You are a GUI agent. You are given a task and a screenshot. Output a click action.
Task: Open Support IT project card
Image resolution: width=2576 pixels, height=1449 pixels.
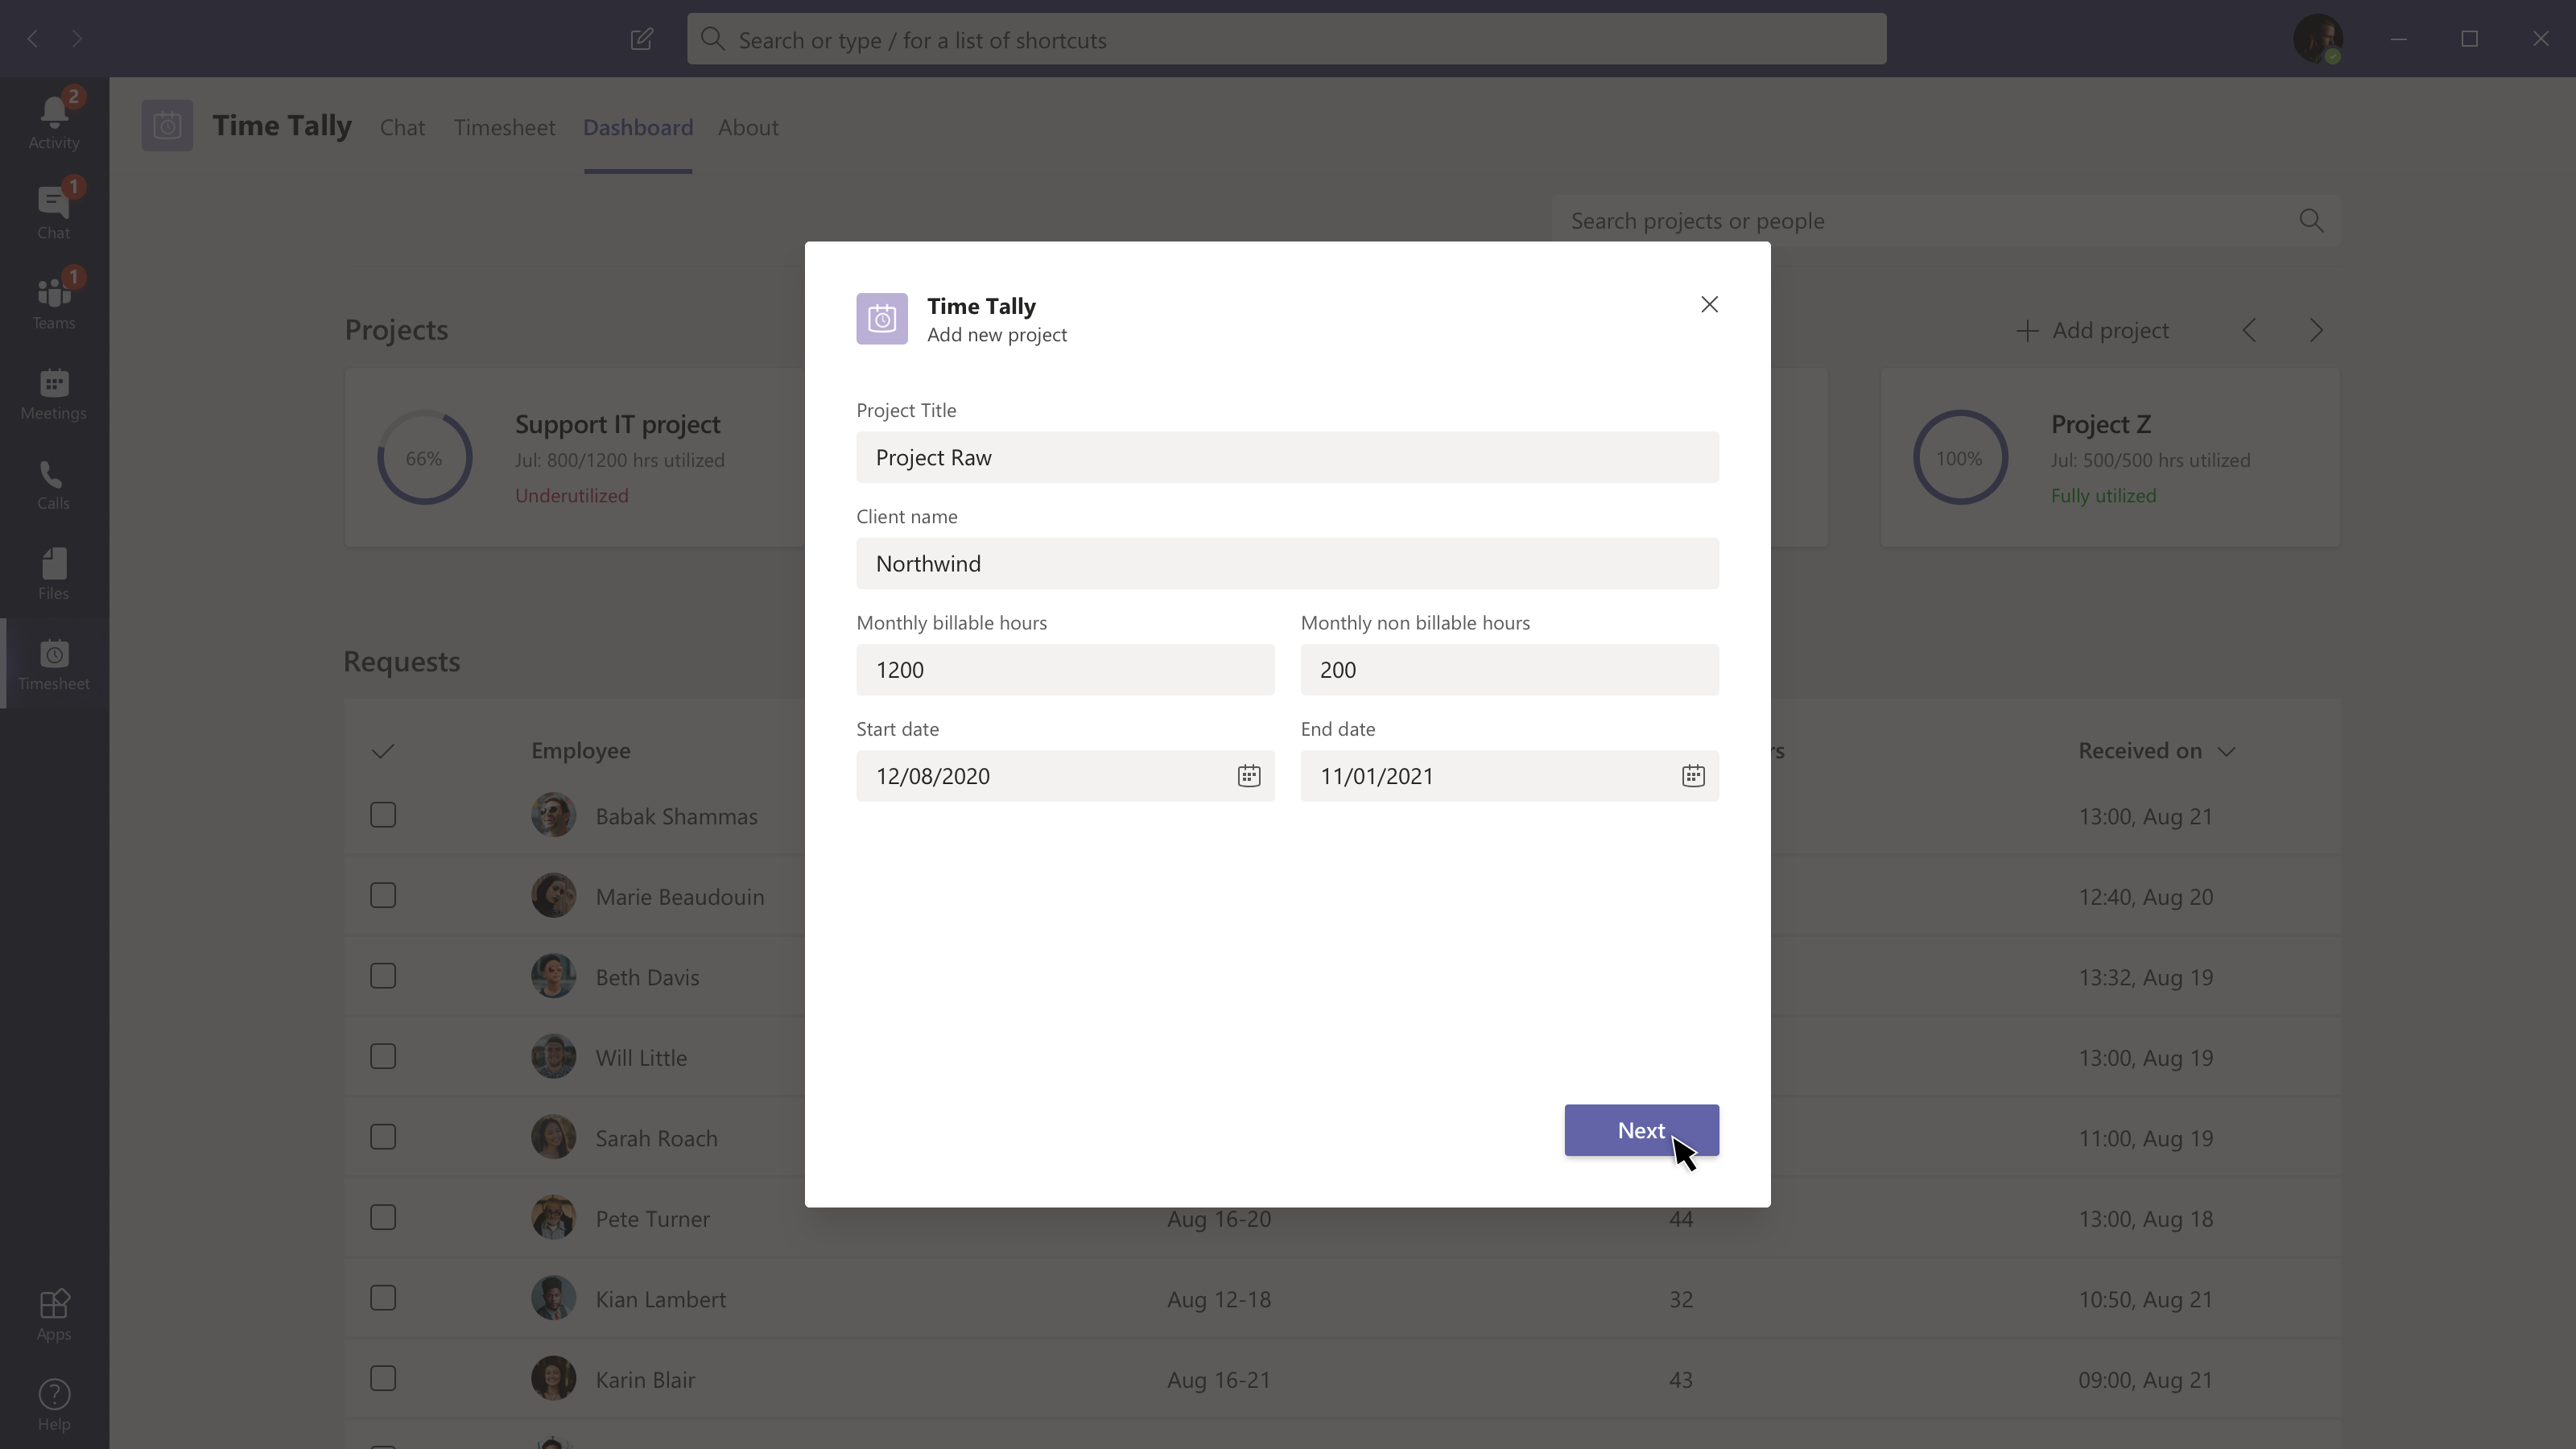tap(575, 458)
